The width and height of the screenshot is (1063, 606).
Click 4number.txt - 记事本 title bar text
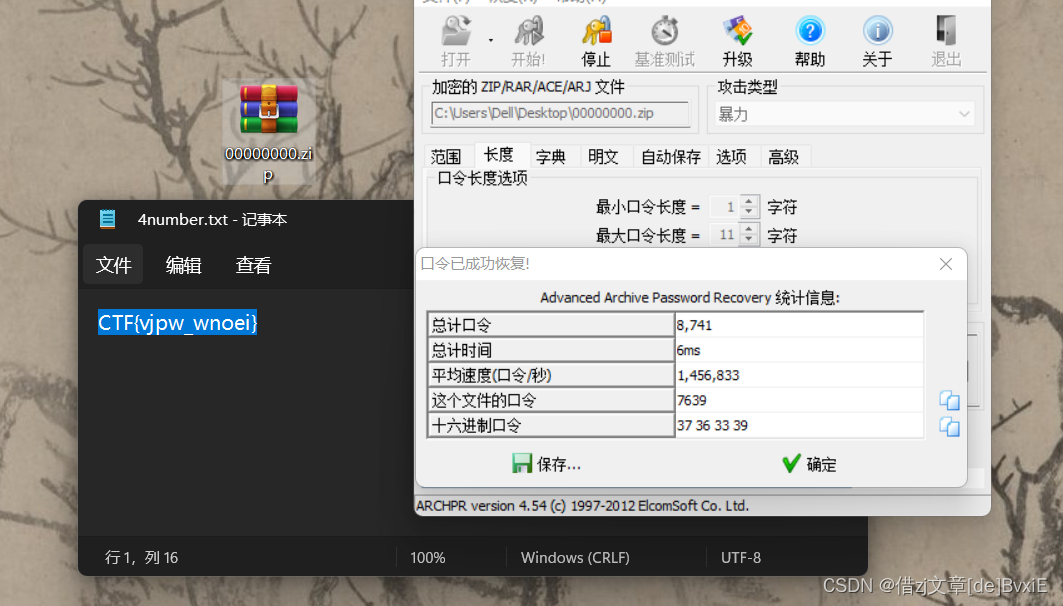point(212,220)
